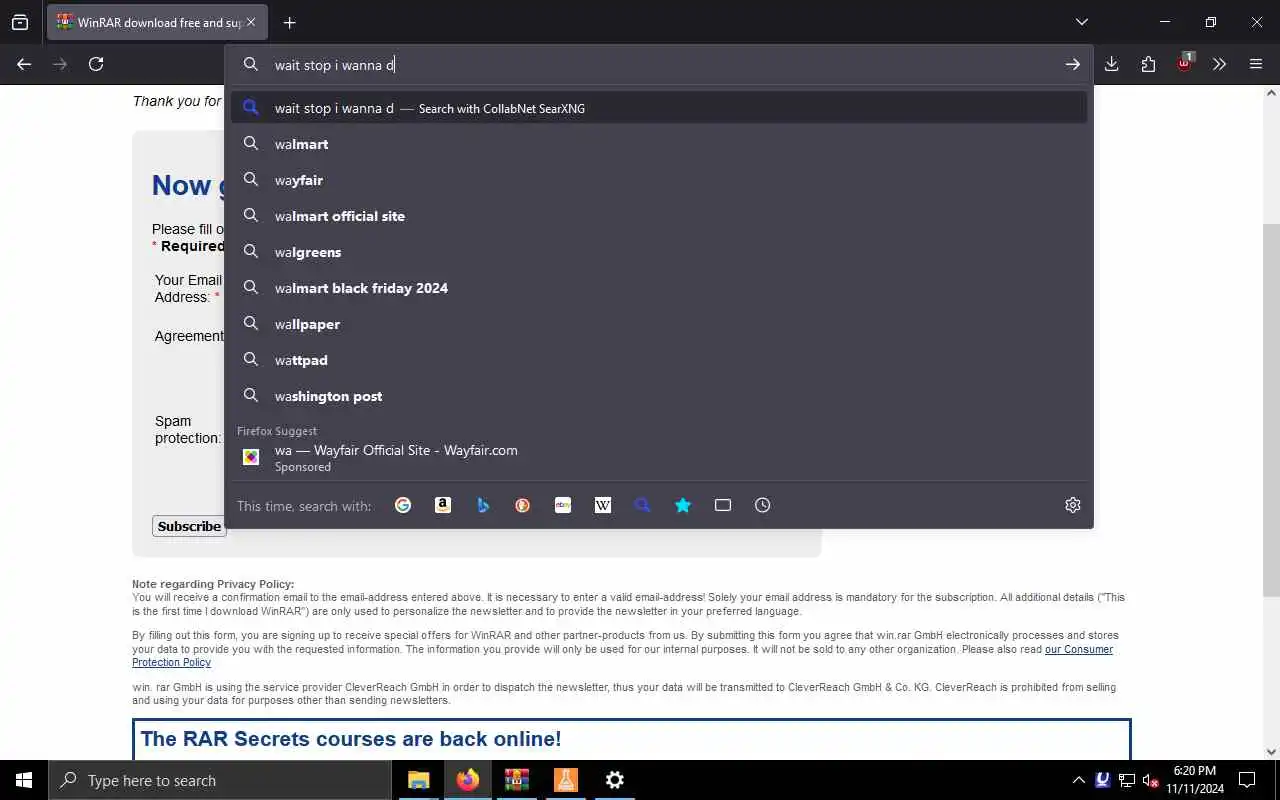The width and height of the screenshot is (1280, 800).
Task: Click the Windows taskbar search box
Action: click(220, 780)
